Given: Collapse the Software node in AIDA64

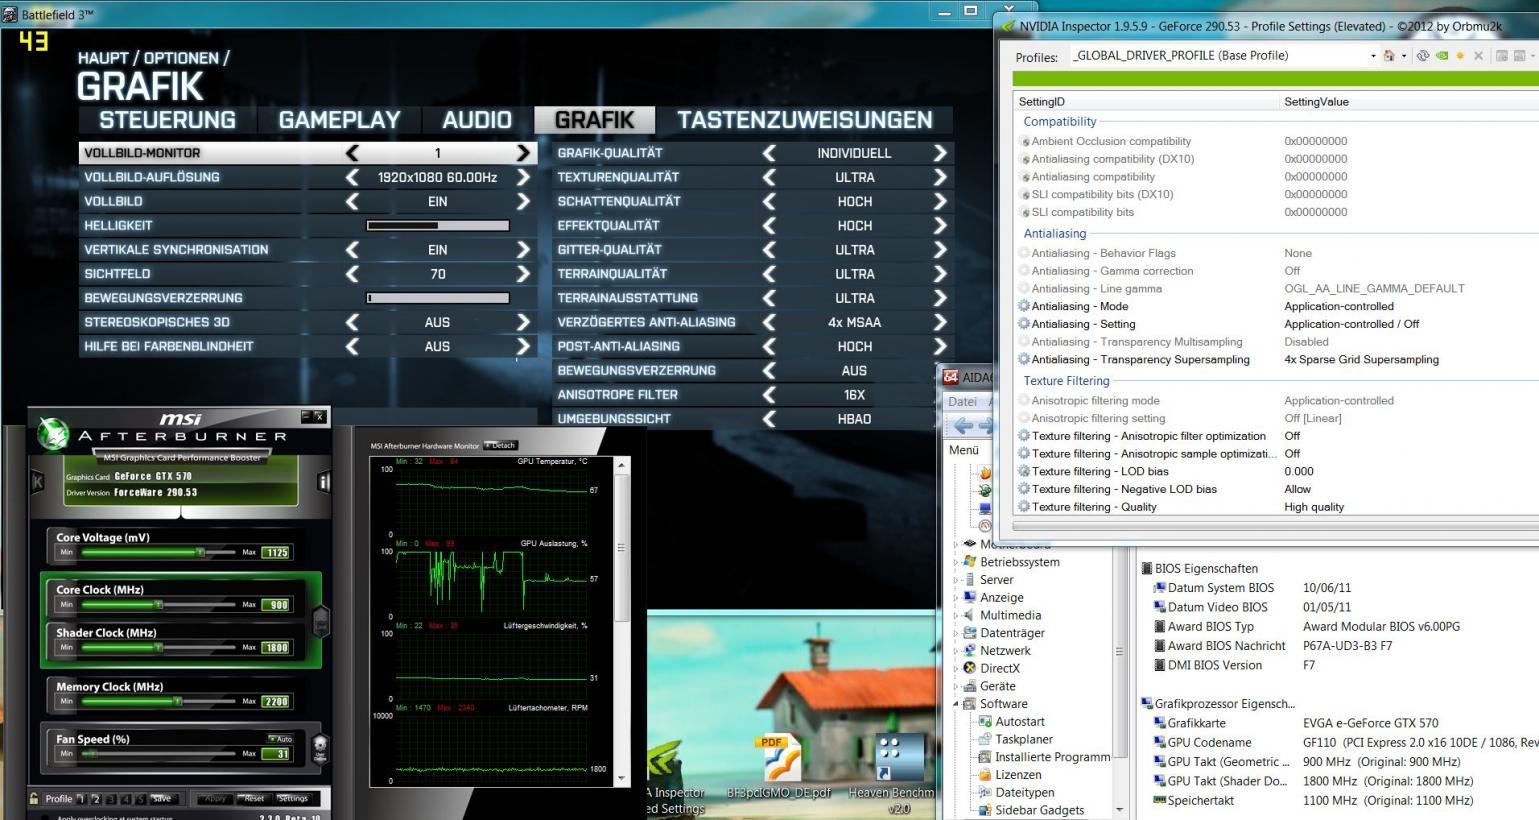Looking at the screenshot, I should click(956, 704).
